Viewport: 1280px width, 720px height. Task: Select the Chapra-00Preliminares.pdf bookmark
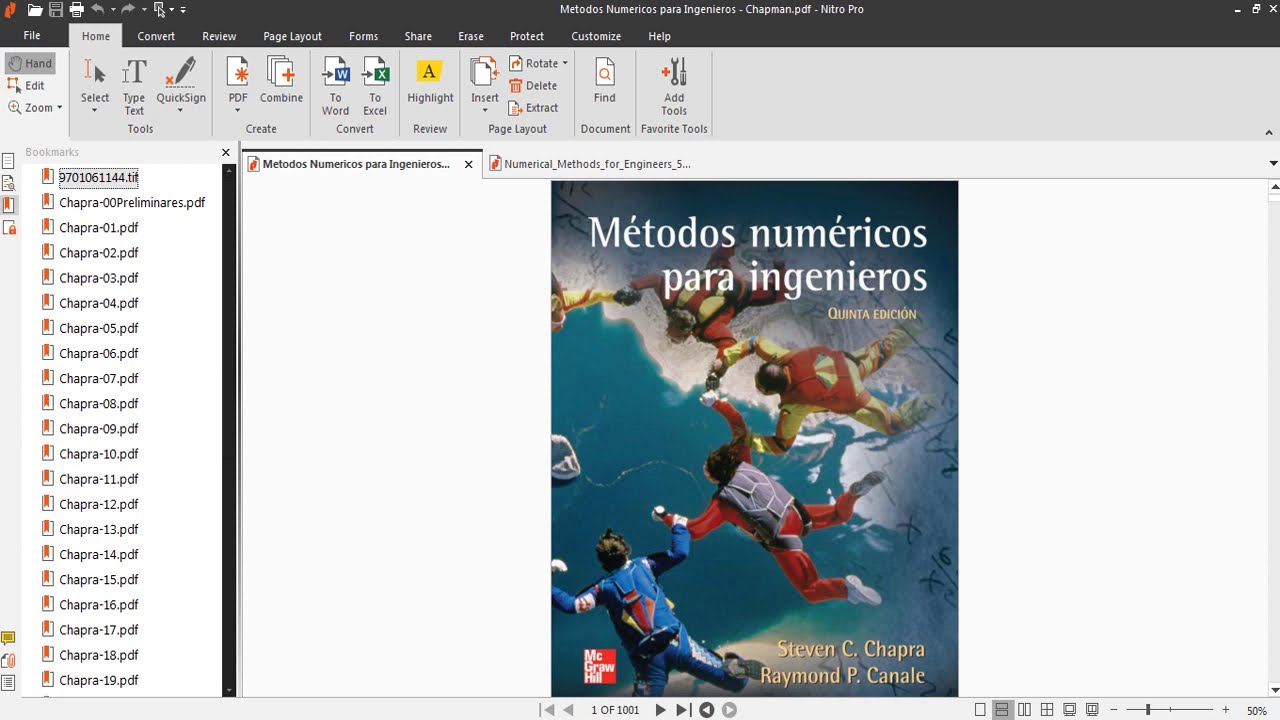pos(132,202)
